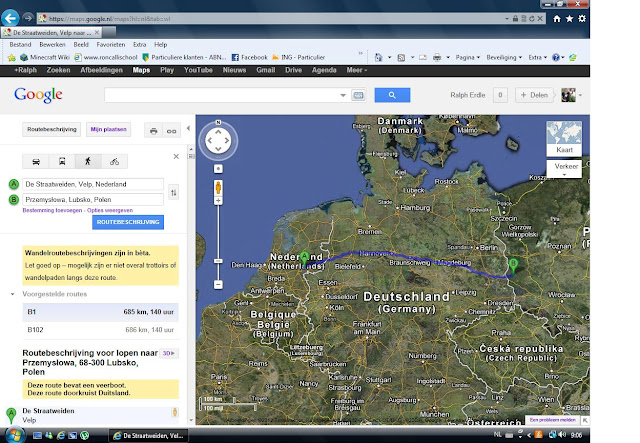Open favorites star in title bar
640x443 pixels.
(x=569, y=18)
